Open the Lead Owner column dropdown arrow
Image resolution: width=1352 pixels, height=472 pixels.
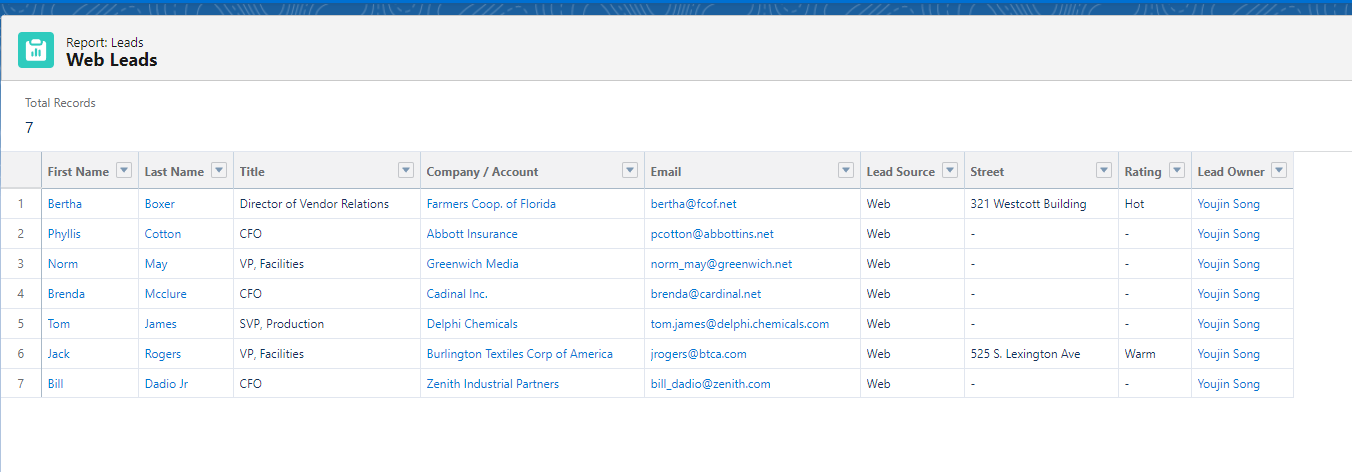[x=1279, y=170]
